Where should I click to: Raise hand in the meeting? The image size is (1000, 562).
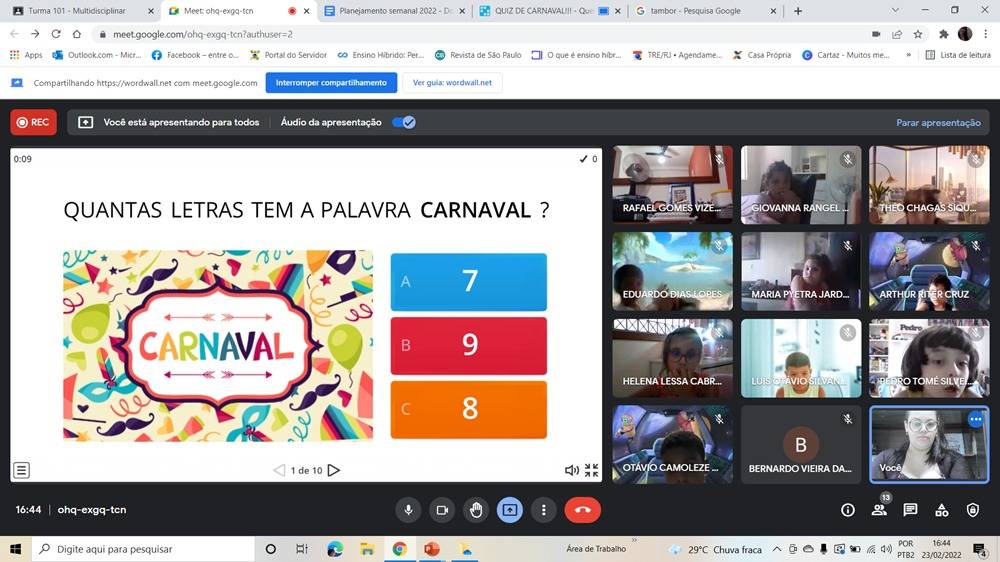[x=476, y=510]
